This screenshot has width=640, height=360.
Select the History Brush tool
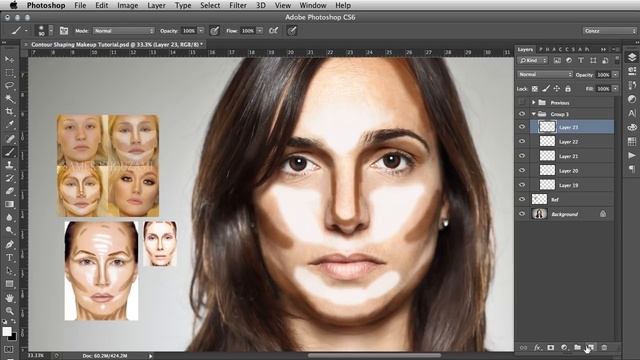tap(9, 178)
